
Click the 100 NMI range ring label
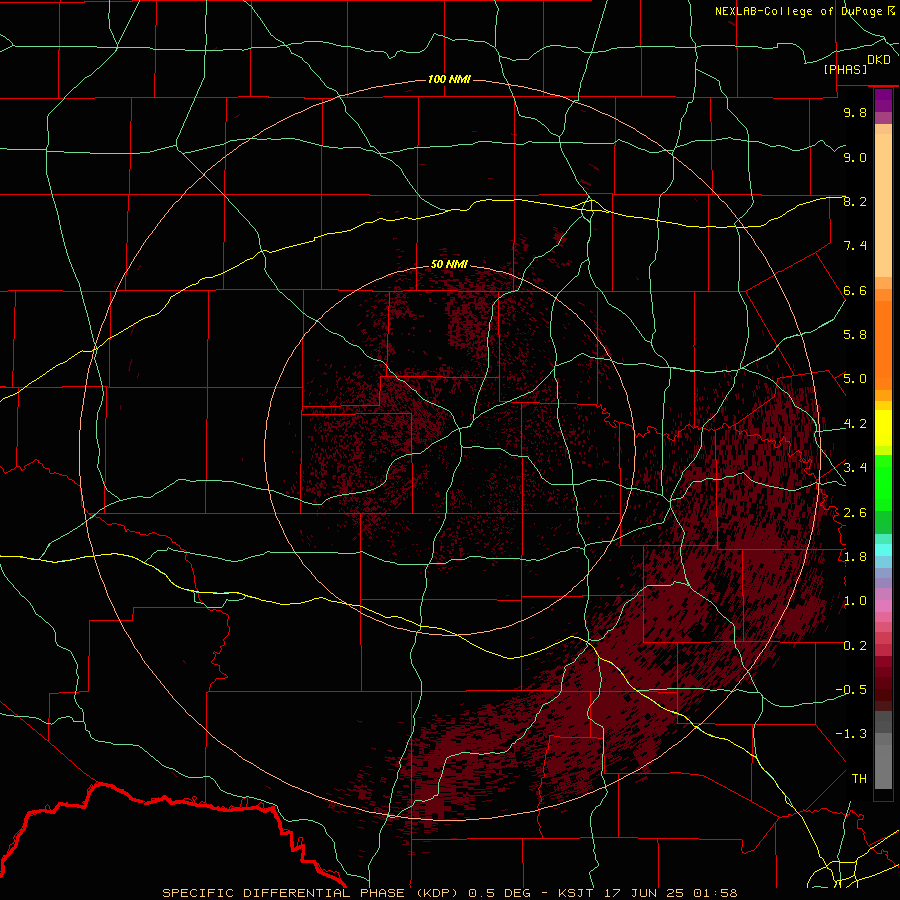[x=449, y=79]
